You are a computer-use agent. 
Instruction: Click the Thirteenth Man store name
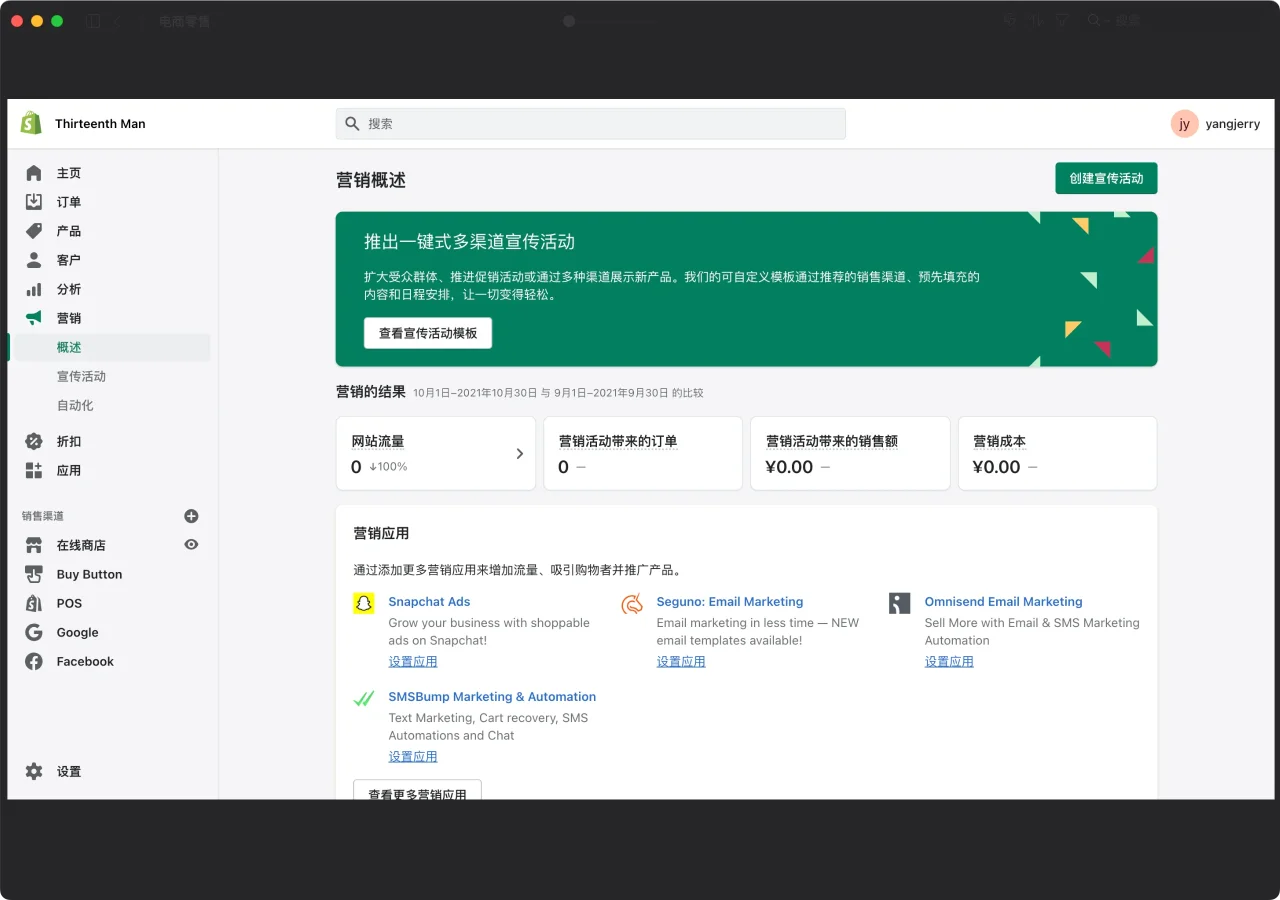pos(100,124)
